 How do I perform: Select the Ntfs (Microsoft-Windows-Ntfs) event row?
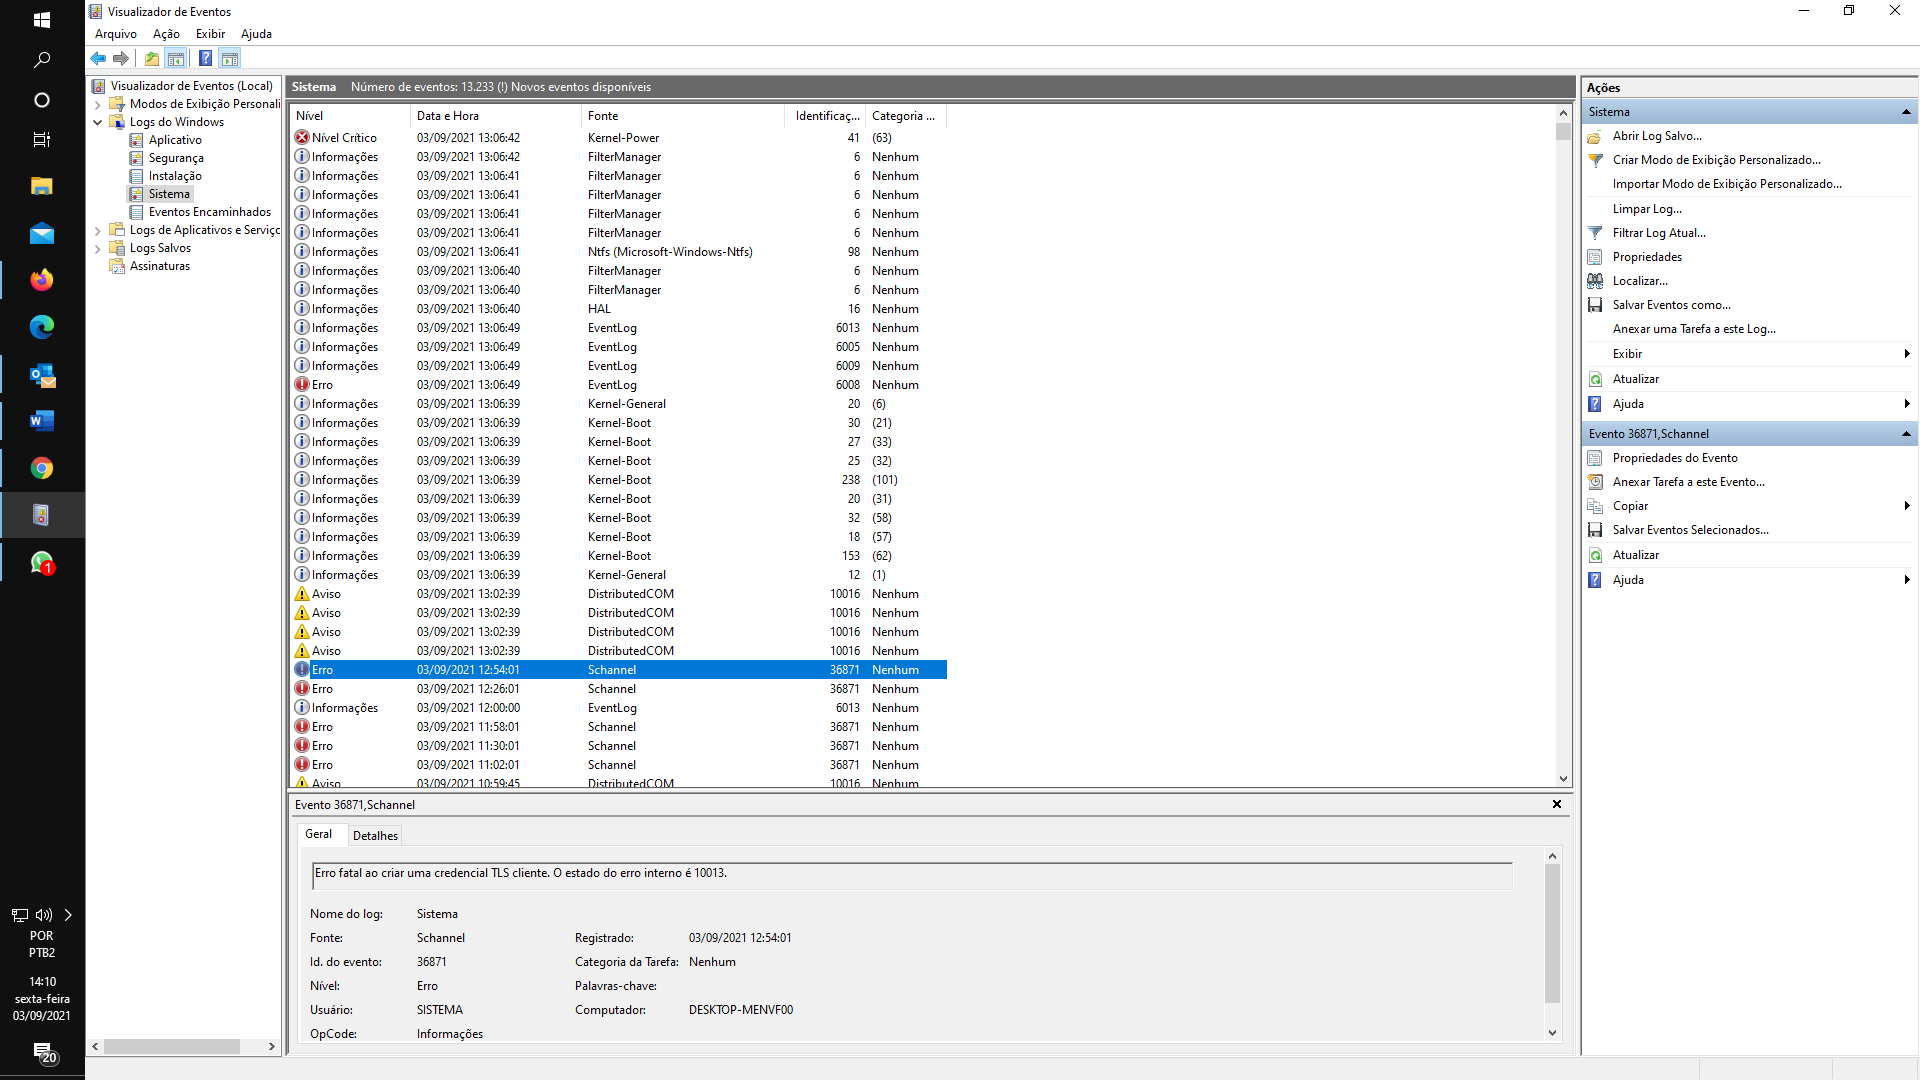pos(618,252)
